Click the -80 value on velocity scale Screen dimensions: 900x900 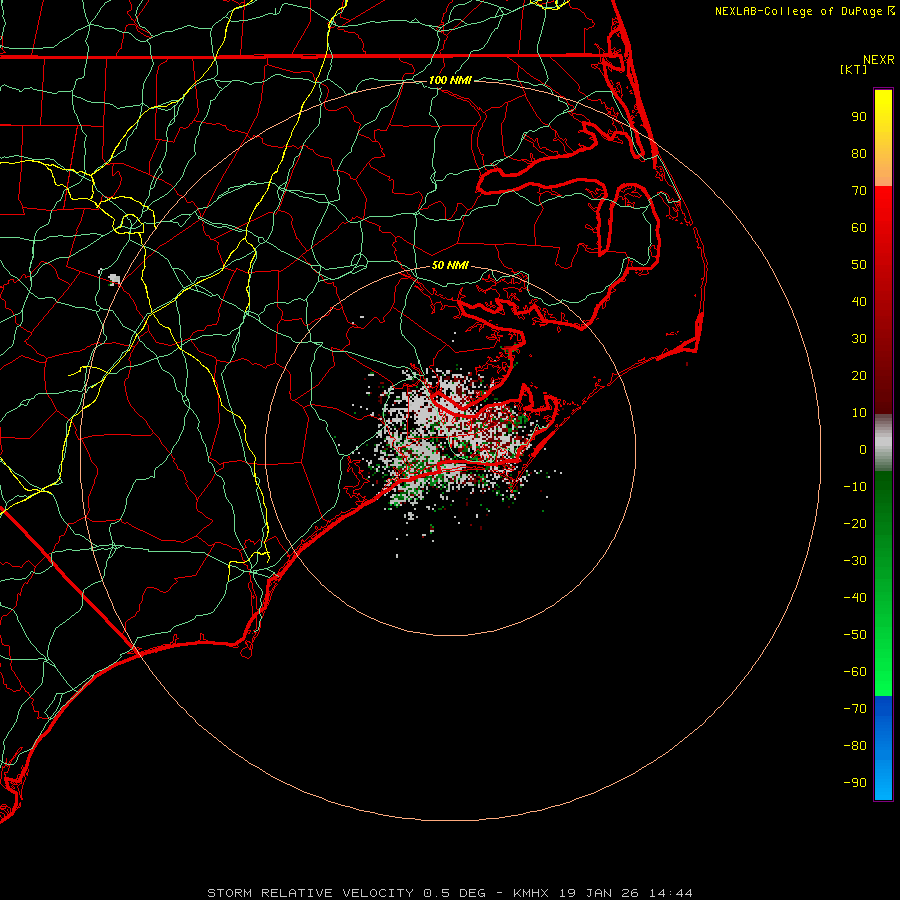855,746
